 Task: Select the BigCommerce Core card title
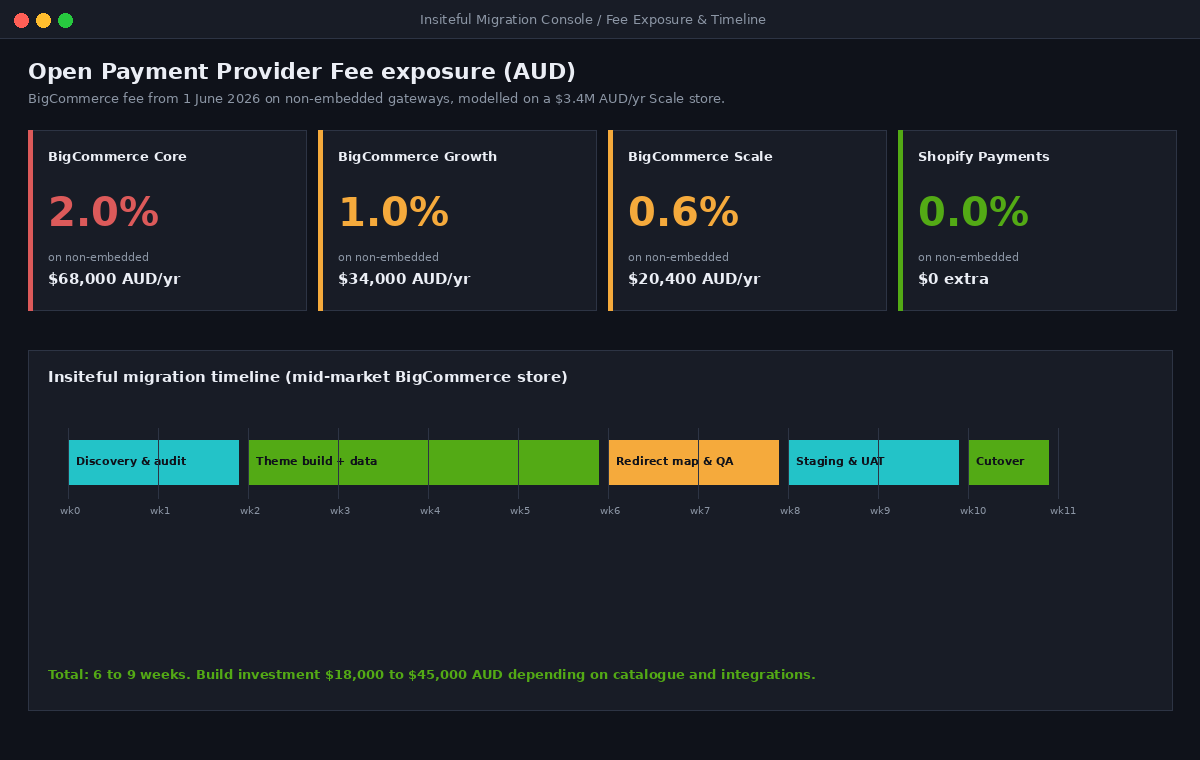click(117, 157)
